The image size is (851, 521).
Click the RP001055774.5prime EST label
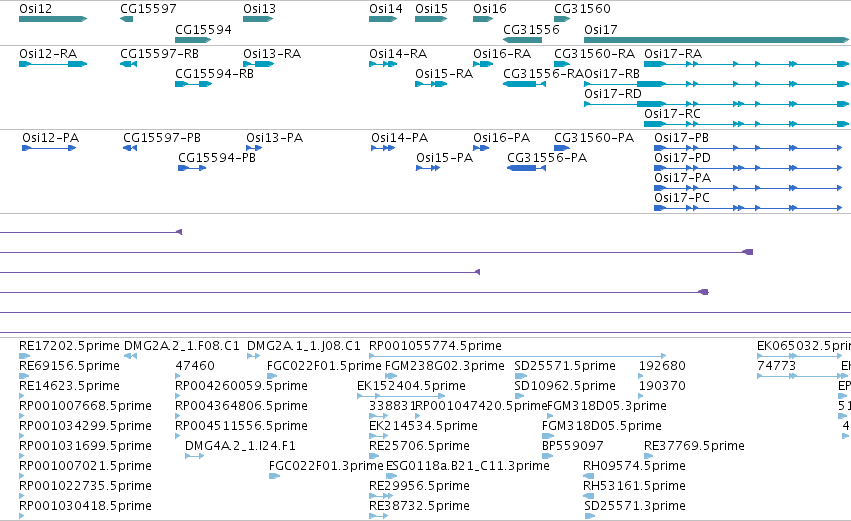pyautogui.click(x=435, y=346)
